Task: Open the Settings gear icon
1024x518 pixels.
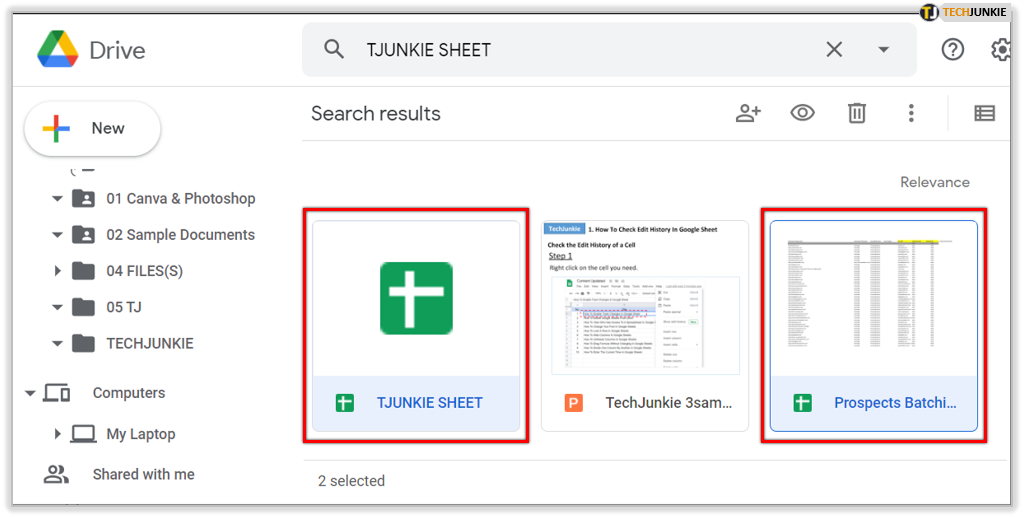Action: [1000, 49]
